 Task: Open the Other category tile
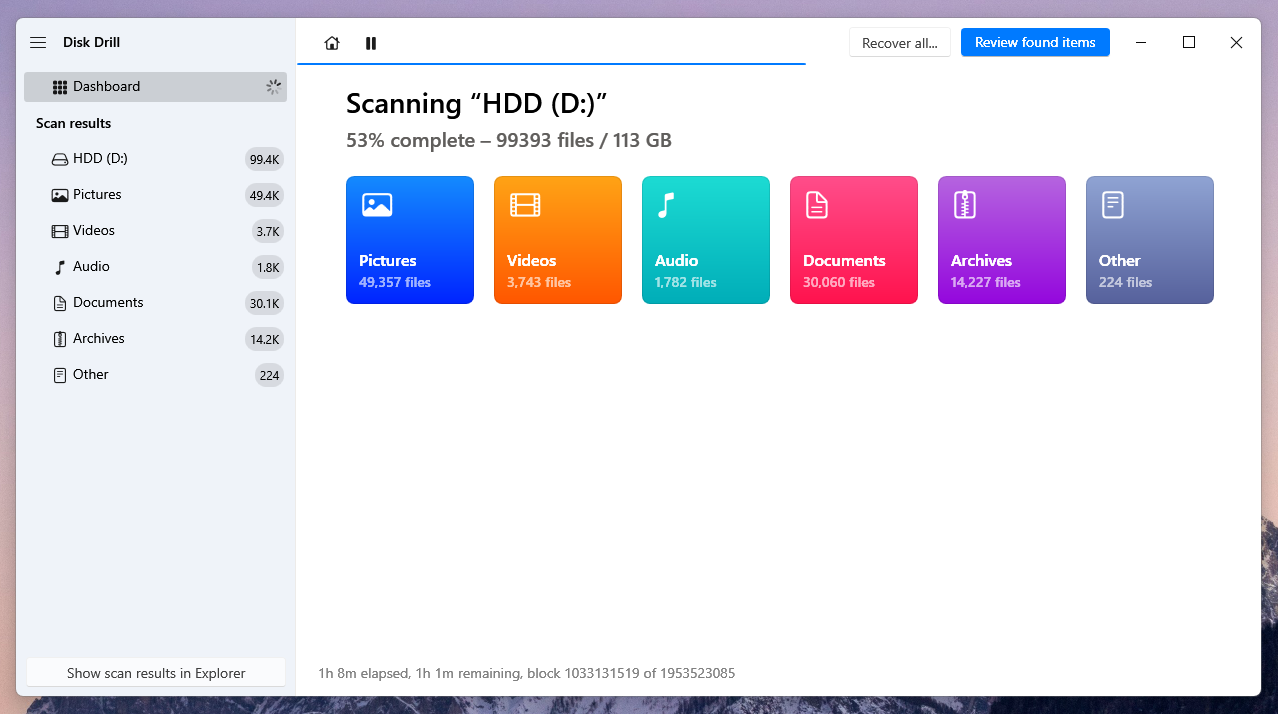pos(1149,240)
